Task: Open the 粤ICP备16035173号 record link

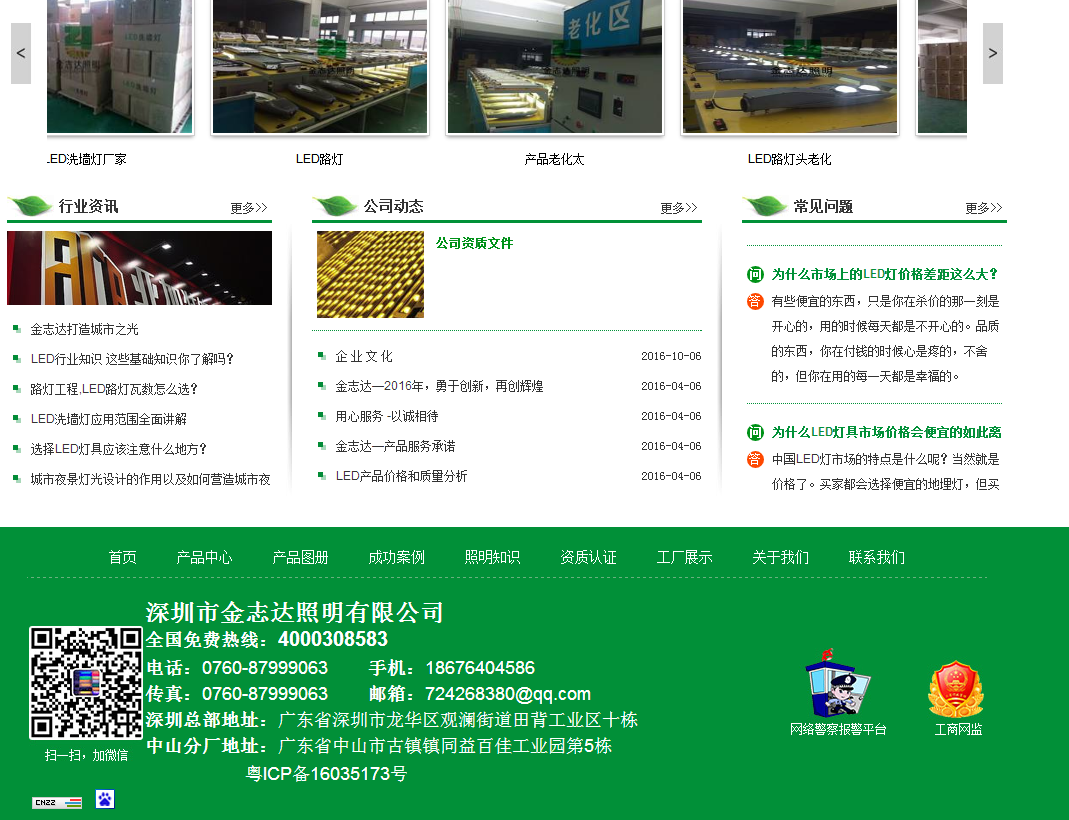Action: click(327, 774)
